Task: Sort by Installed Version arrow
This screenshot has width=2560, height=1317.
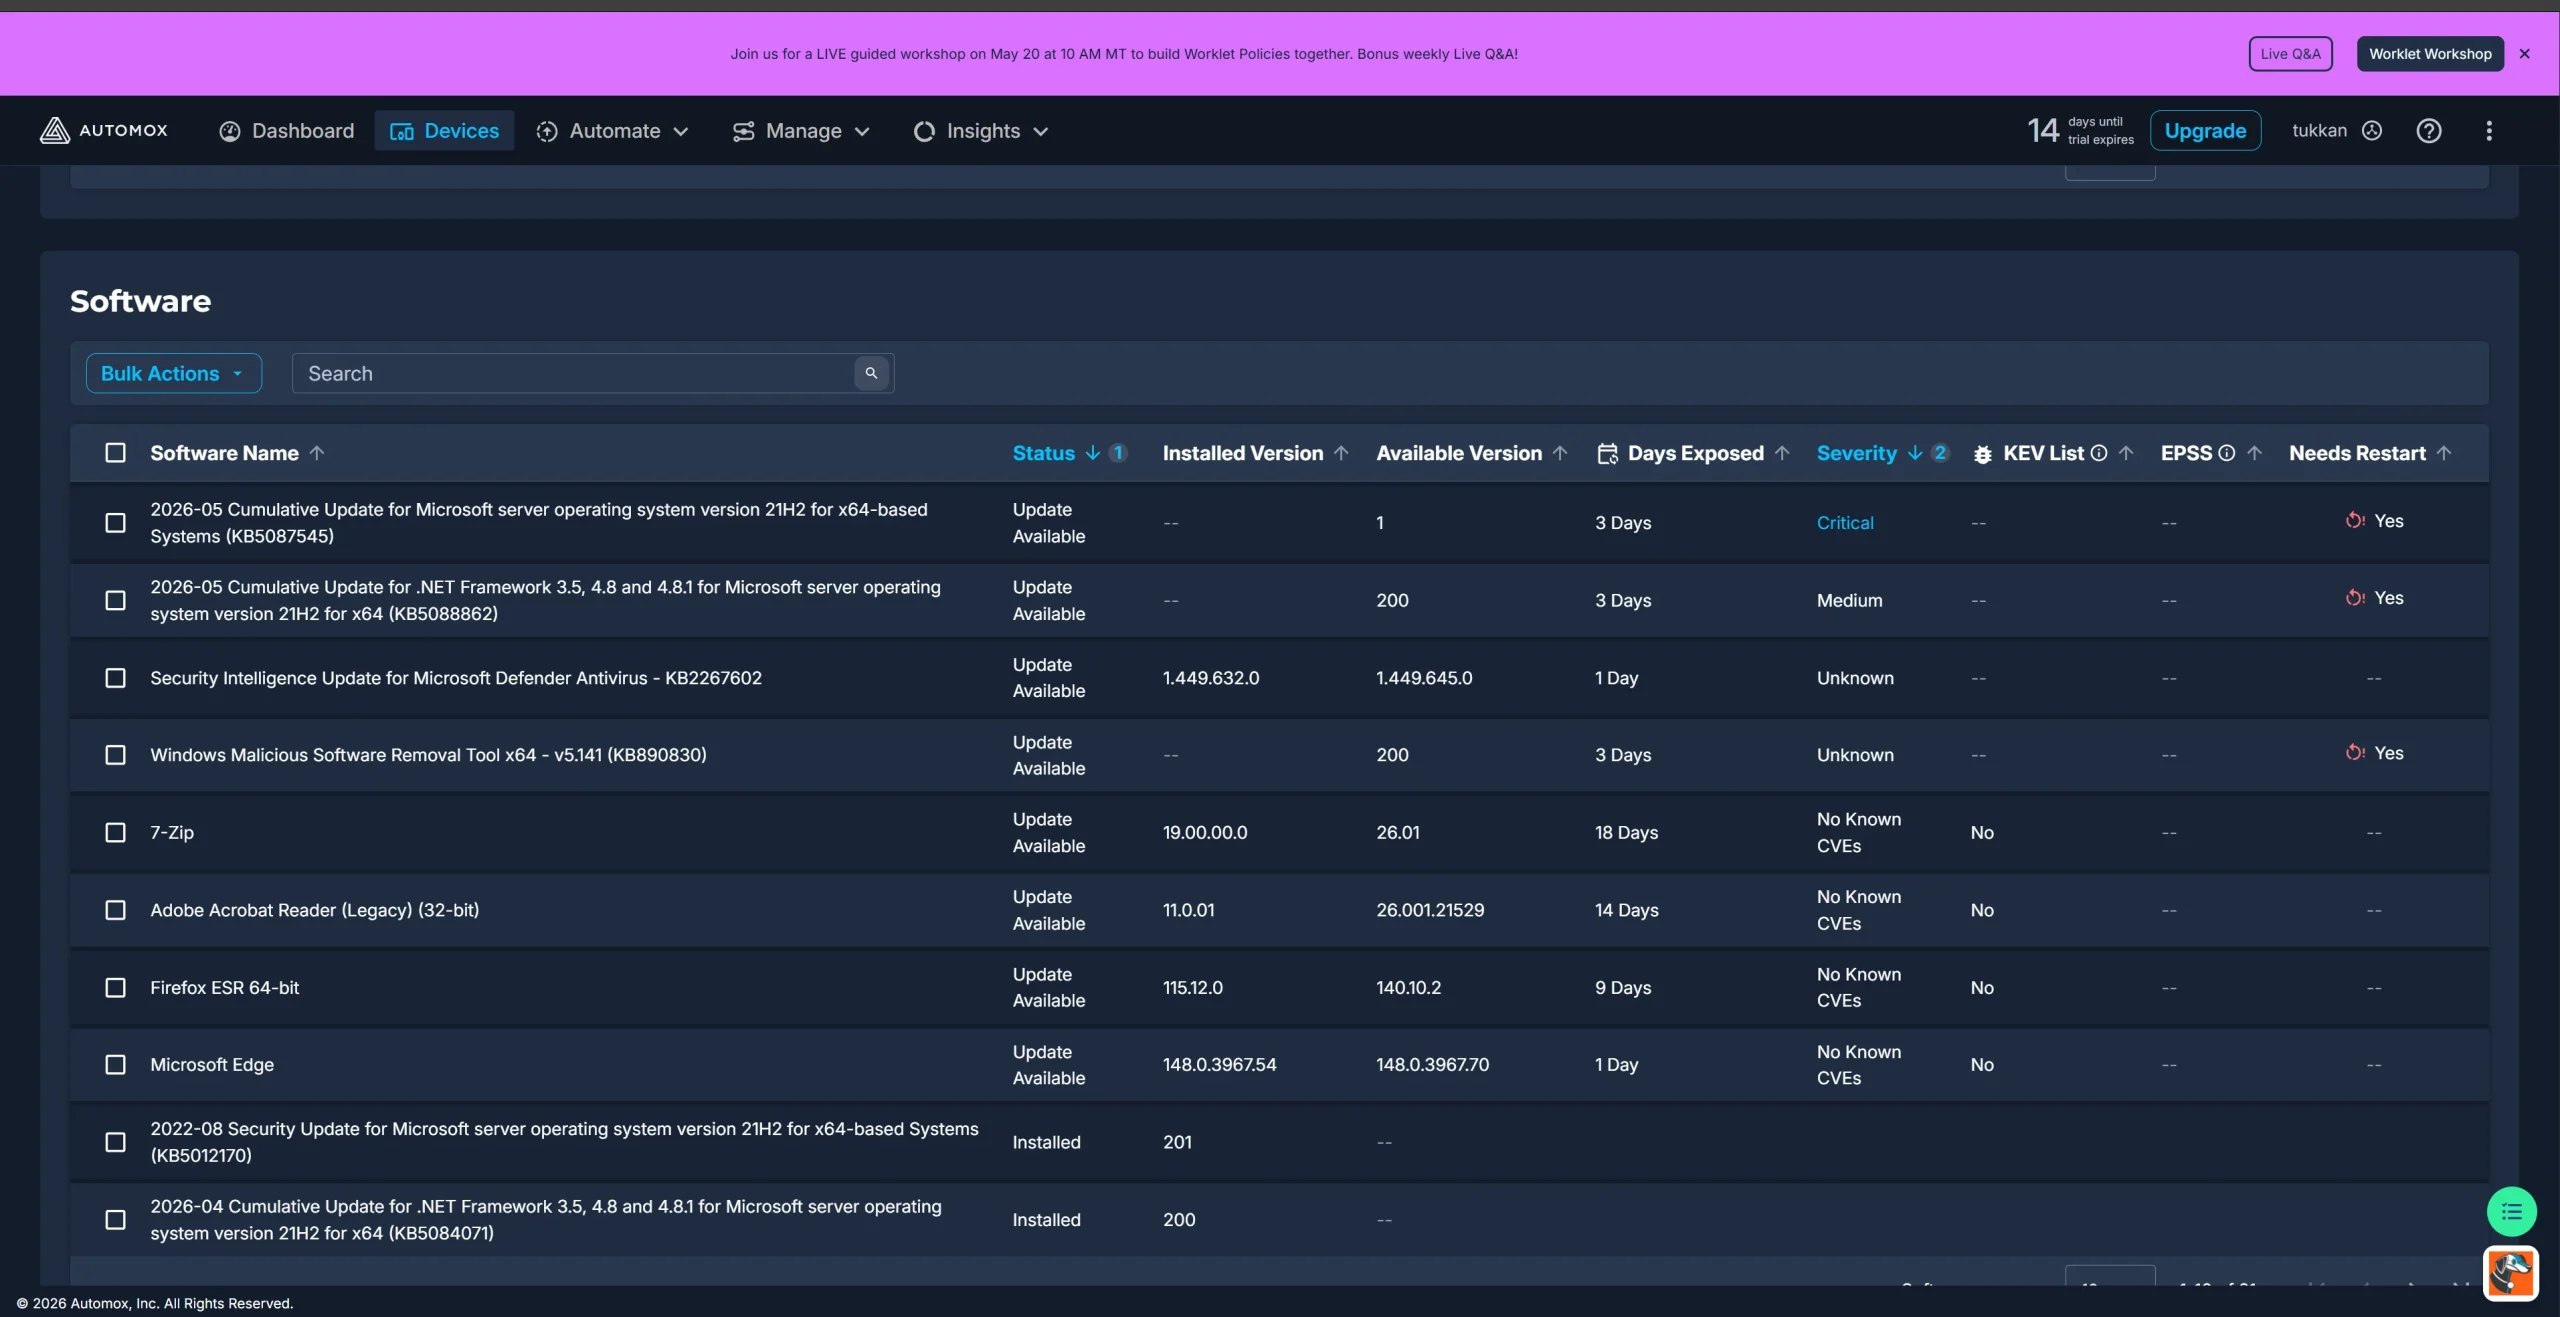Action: (x=1341, y=453)
